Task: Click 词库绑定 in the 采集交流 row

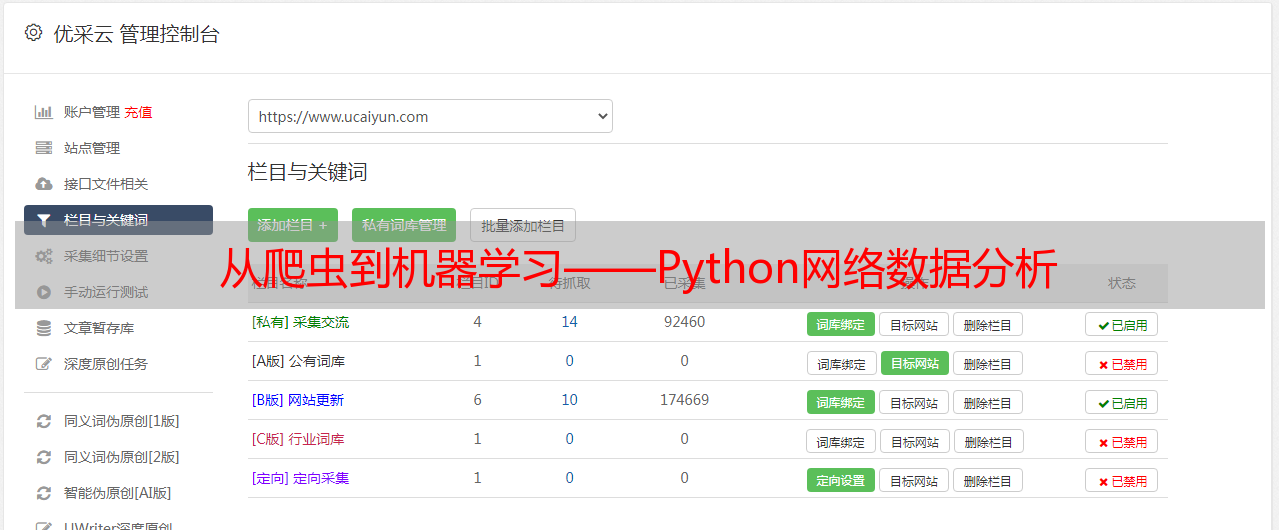Action: click(841, 324)
